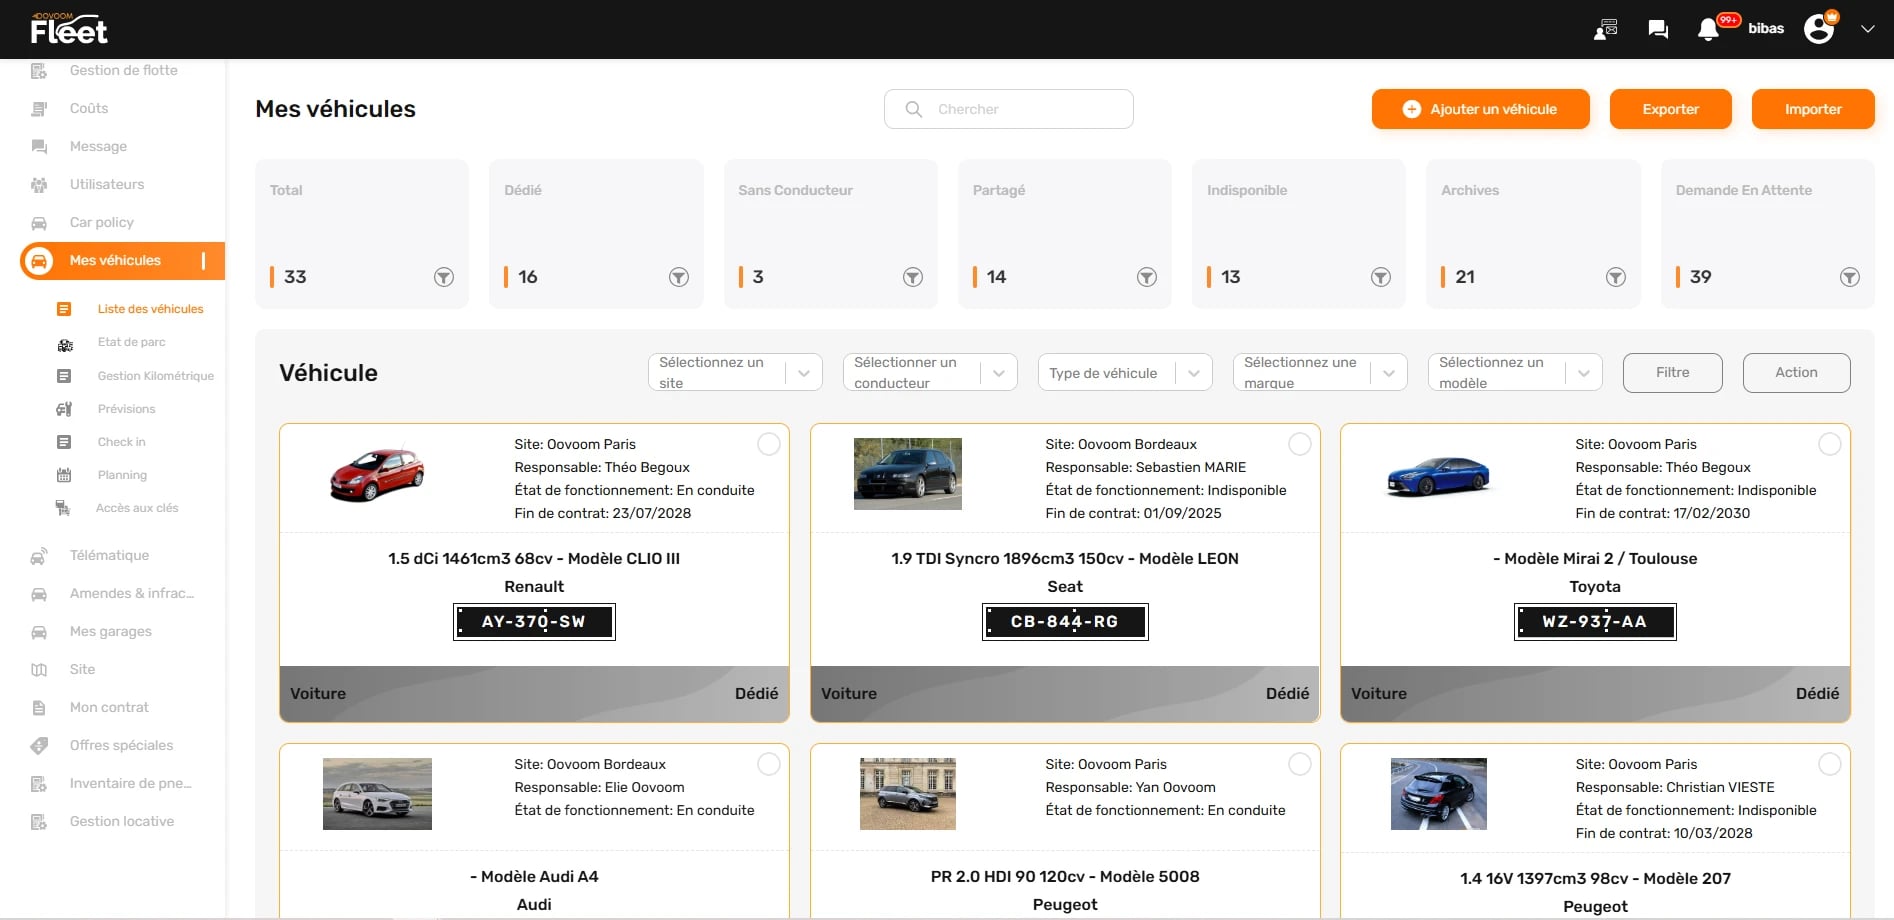This screenshot has width=1894, height=920.
Task: Select the Renault CLIO III vehicle radio button
Action: point(768,444)
